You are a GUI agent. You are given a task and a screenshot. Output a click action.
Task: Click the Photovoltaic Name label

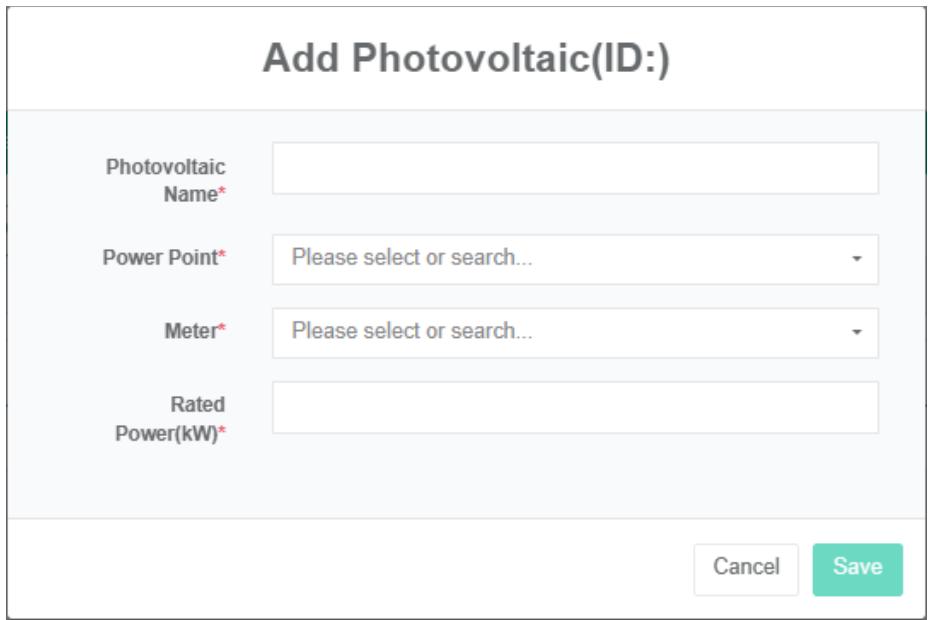[x=165, y=180]
